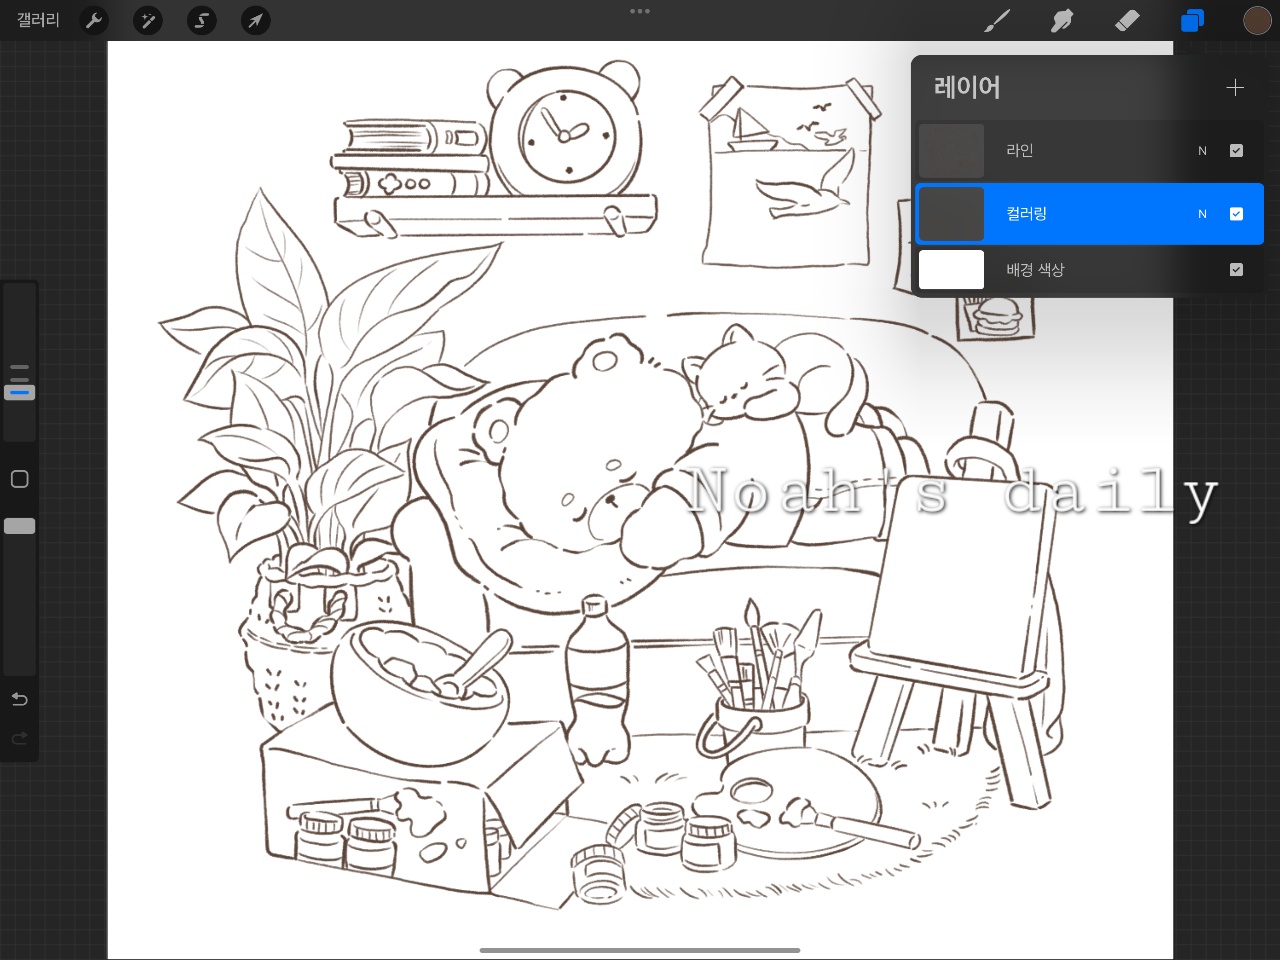1280x960 pixels.
Task: Uncheck the 배경 색상 layer
Action: pyautogui.click(x=1236, y=270)
